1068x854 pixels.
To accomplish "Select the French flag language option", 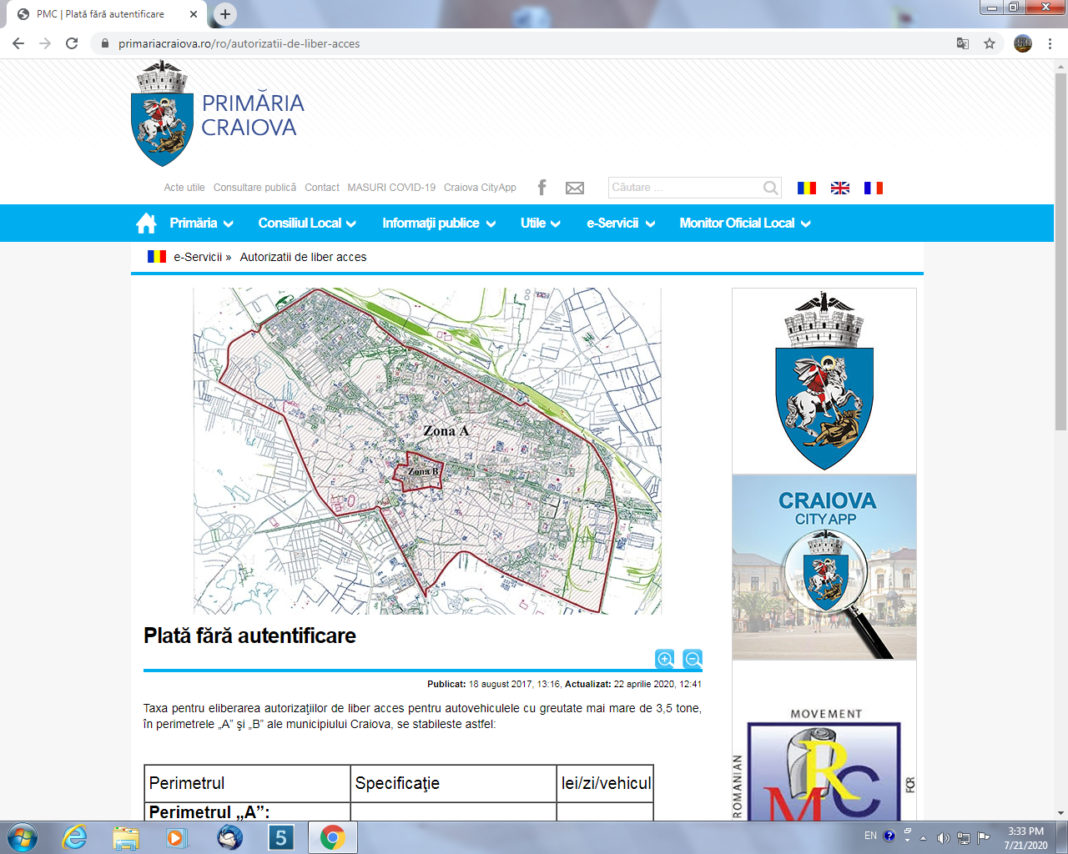I will [872, 187].
